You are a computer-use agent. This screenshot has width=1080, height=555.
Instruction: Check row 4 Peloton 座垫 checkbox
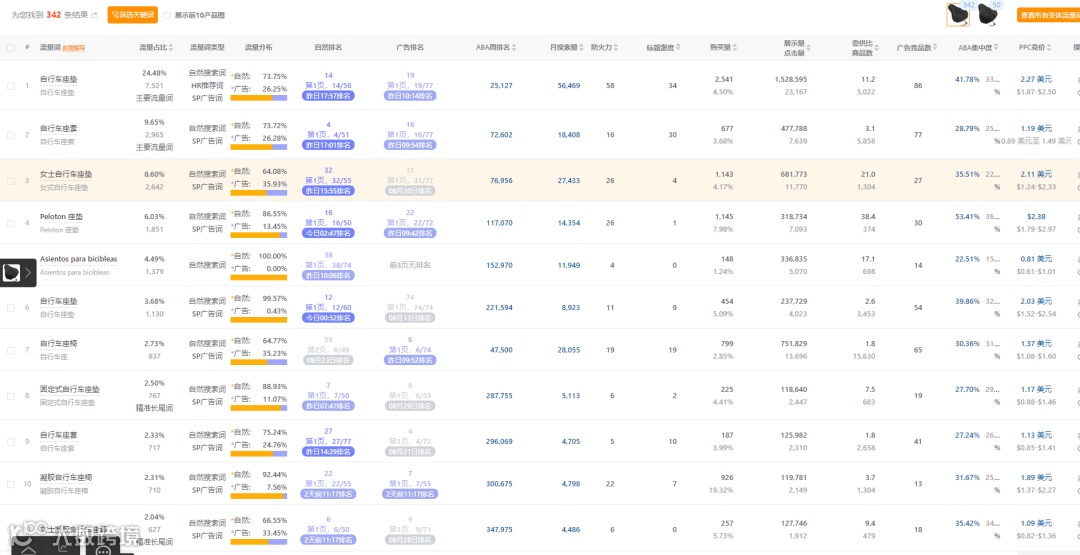(10, 223)
